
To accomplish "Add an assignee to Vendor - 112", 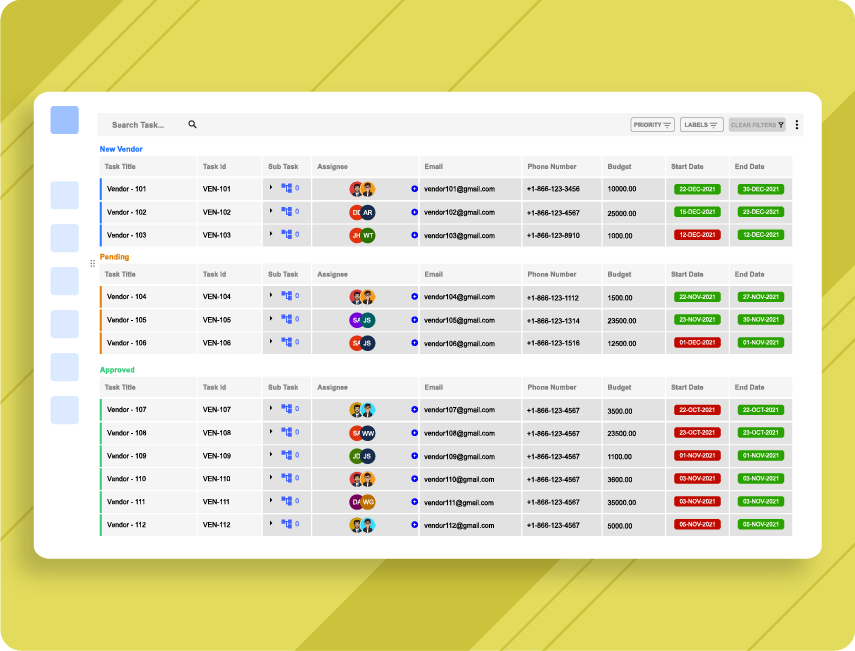I will coord(414,525).
